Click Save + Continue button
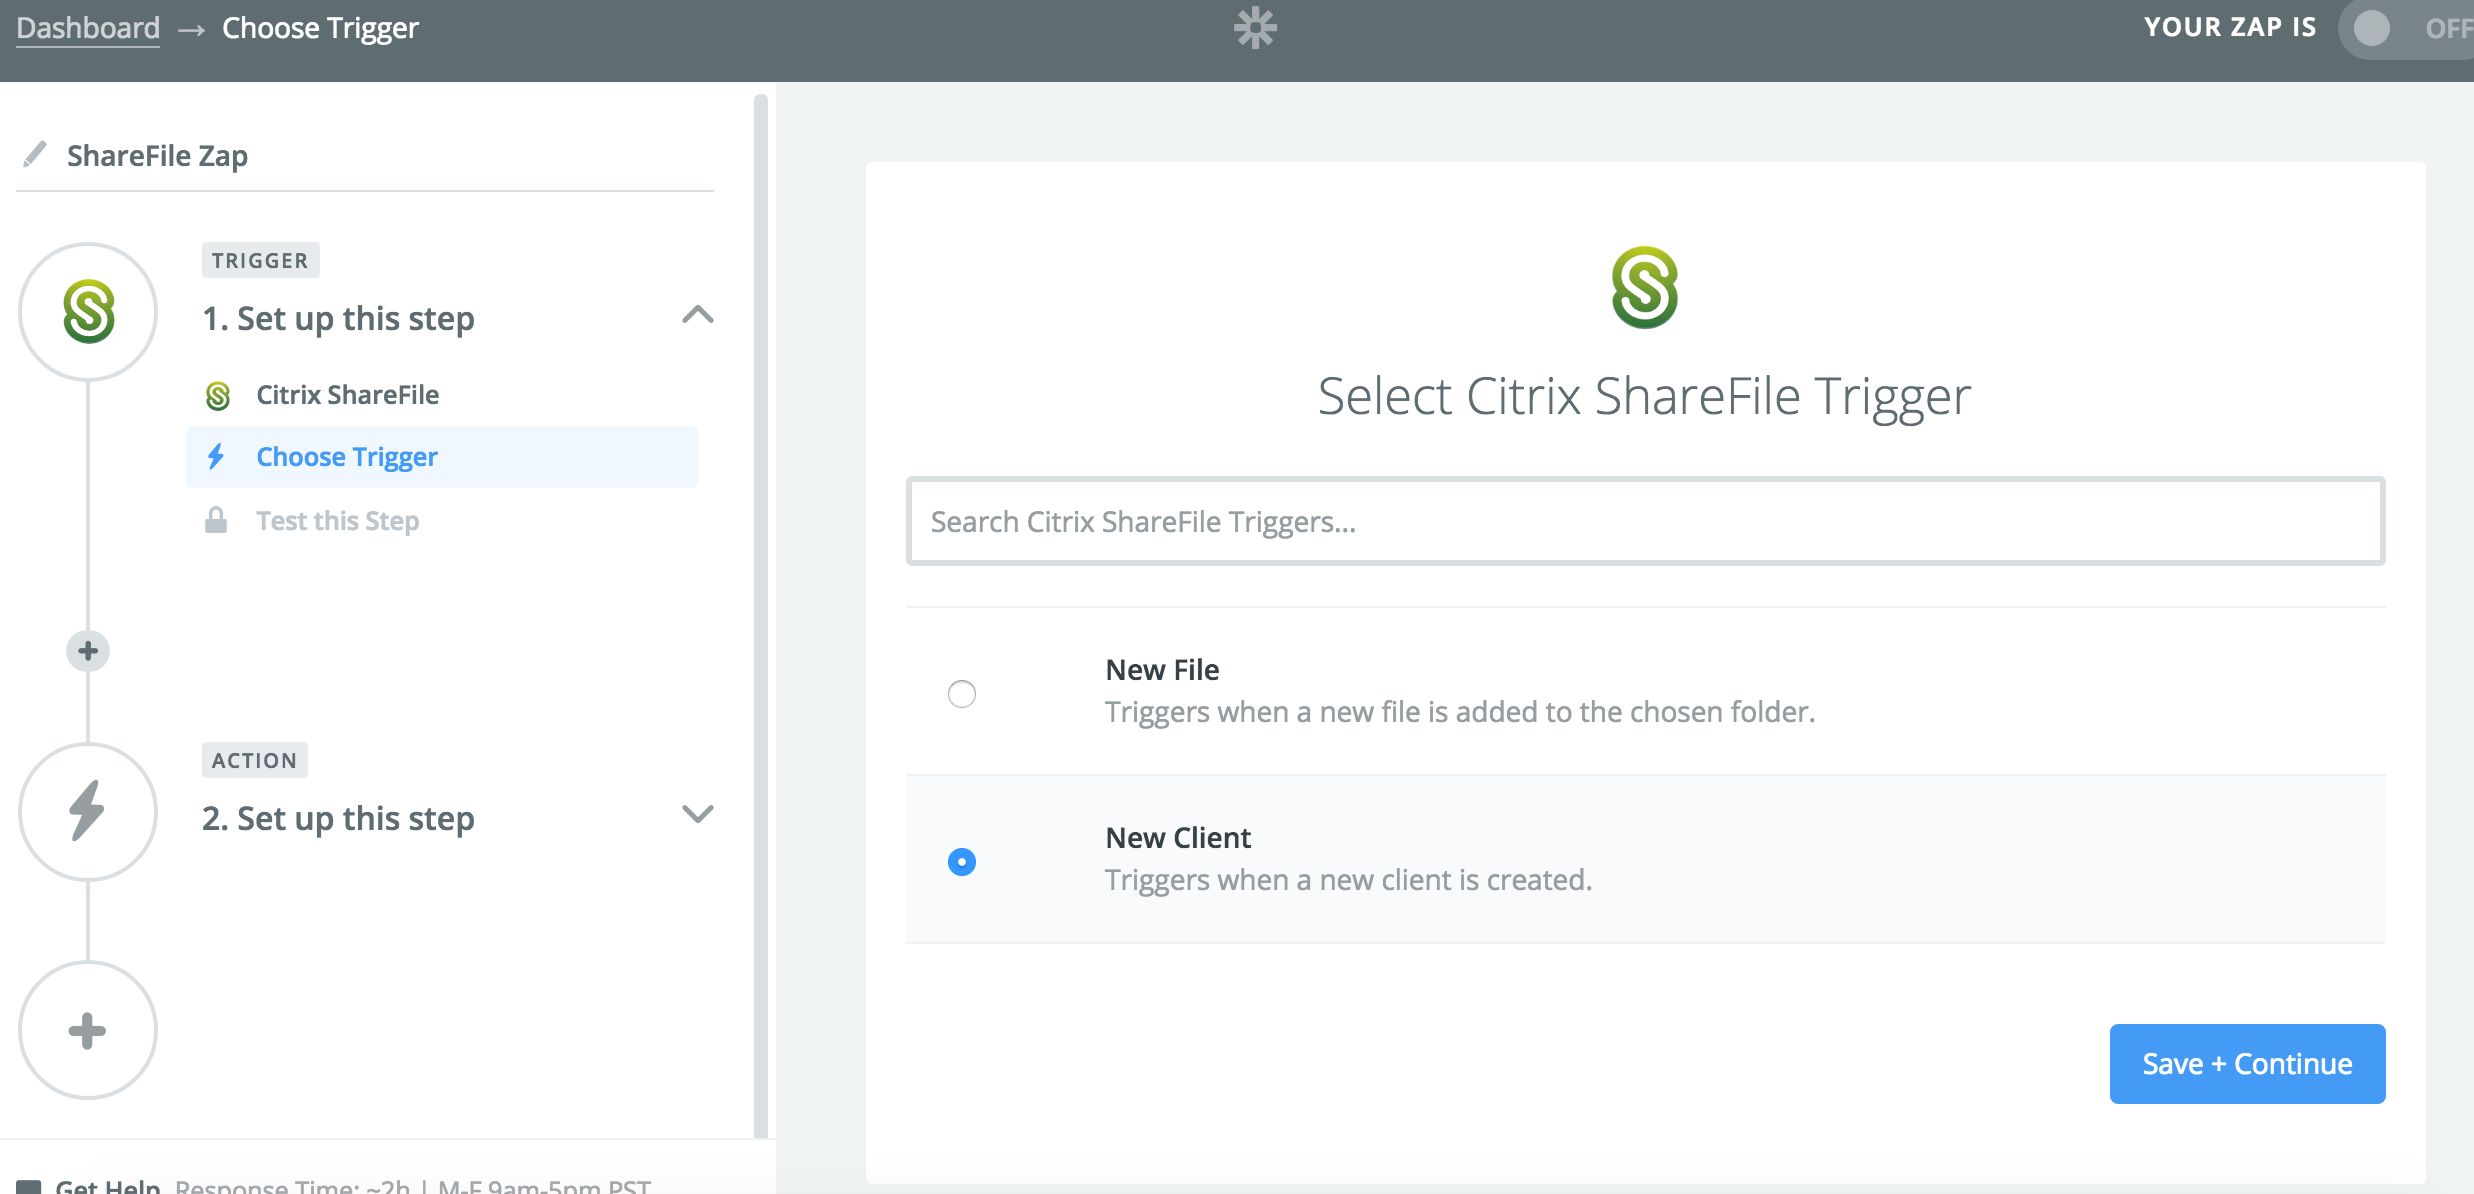Image resolution: width=2474 pixels, height=1194 pixels. point(2247,1063)
